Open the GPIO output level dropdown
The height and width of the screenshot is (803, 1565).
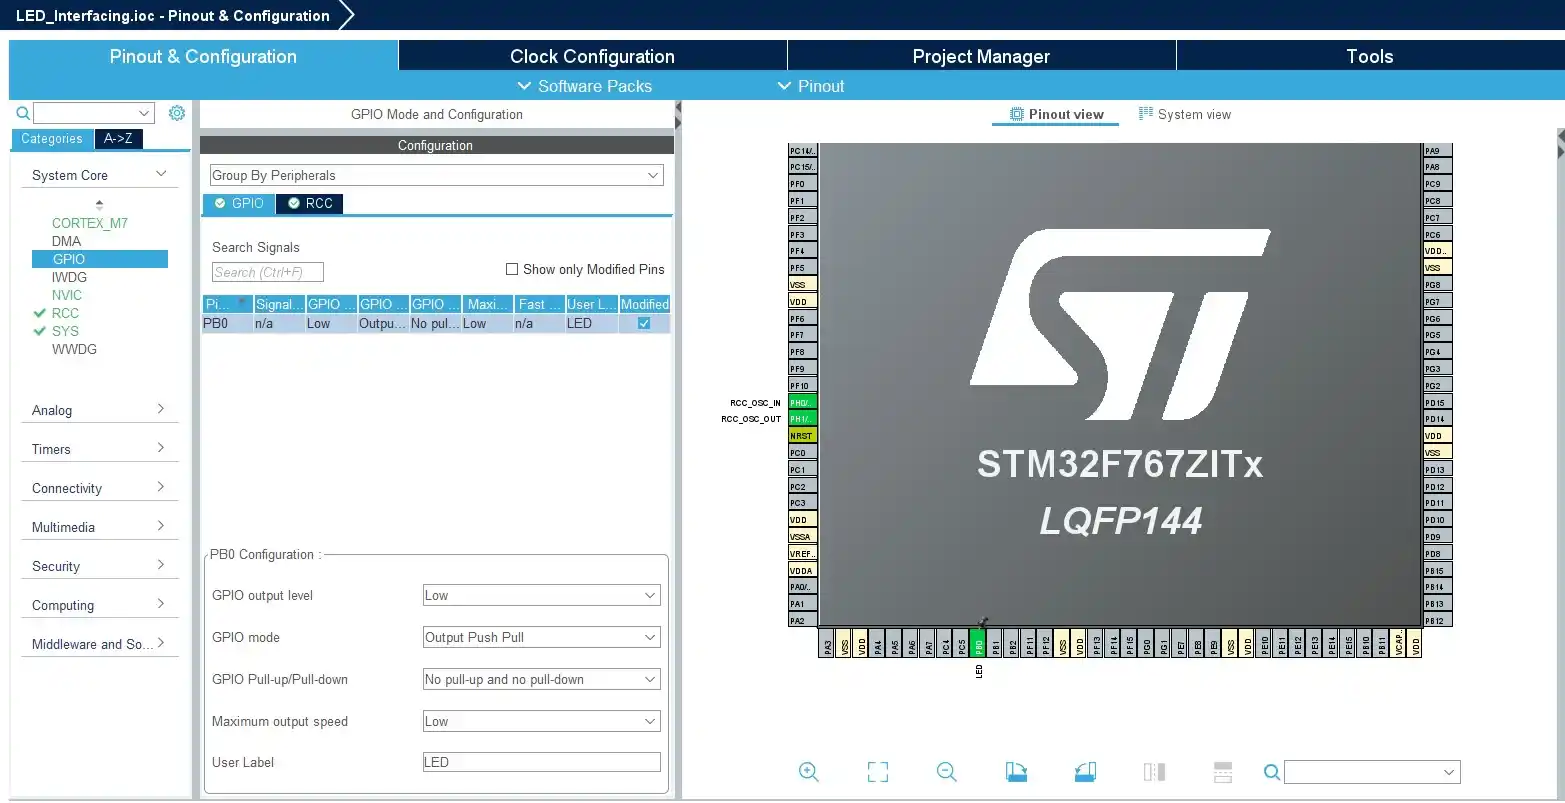click(x=541, y=595)
